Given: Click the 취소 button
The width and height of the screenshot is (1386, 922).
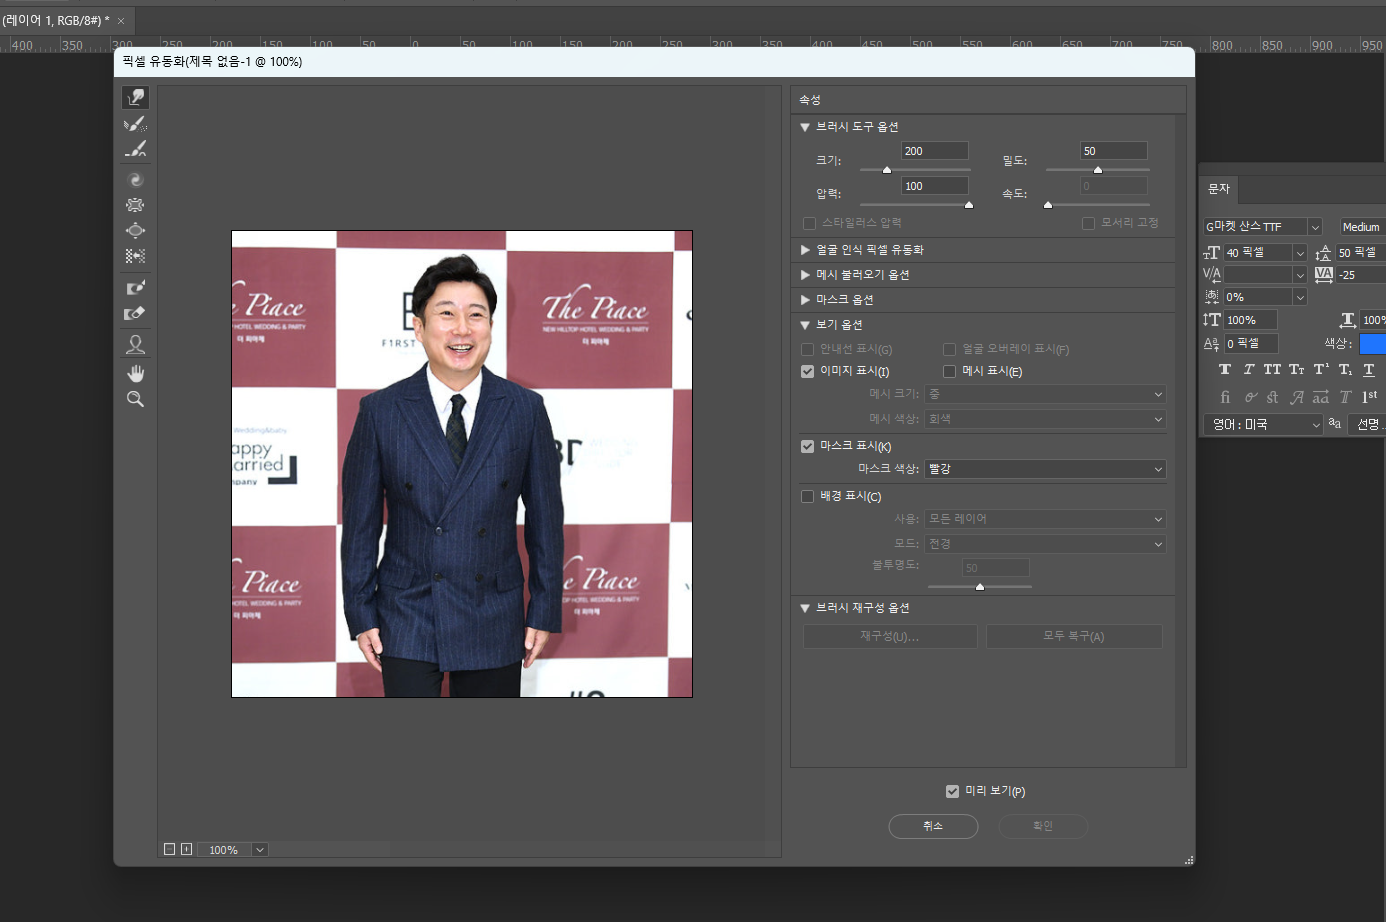Looking at the screenshot, I should point(933,826).
